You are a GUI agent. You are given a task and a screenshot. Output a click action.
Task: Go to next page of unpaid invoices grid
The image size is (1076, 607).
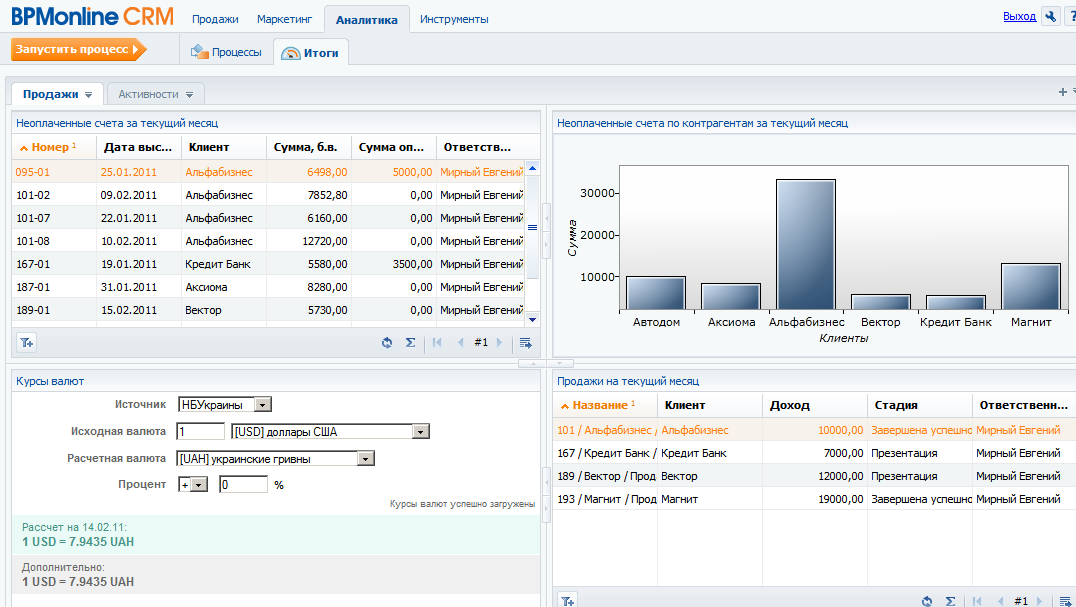[x=499, y=343]
